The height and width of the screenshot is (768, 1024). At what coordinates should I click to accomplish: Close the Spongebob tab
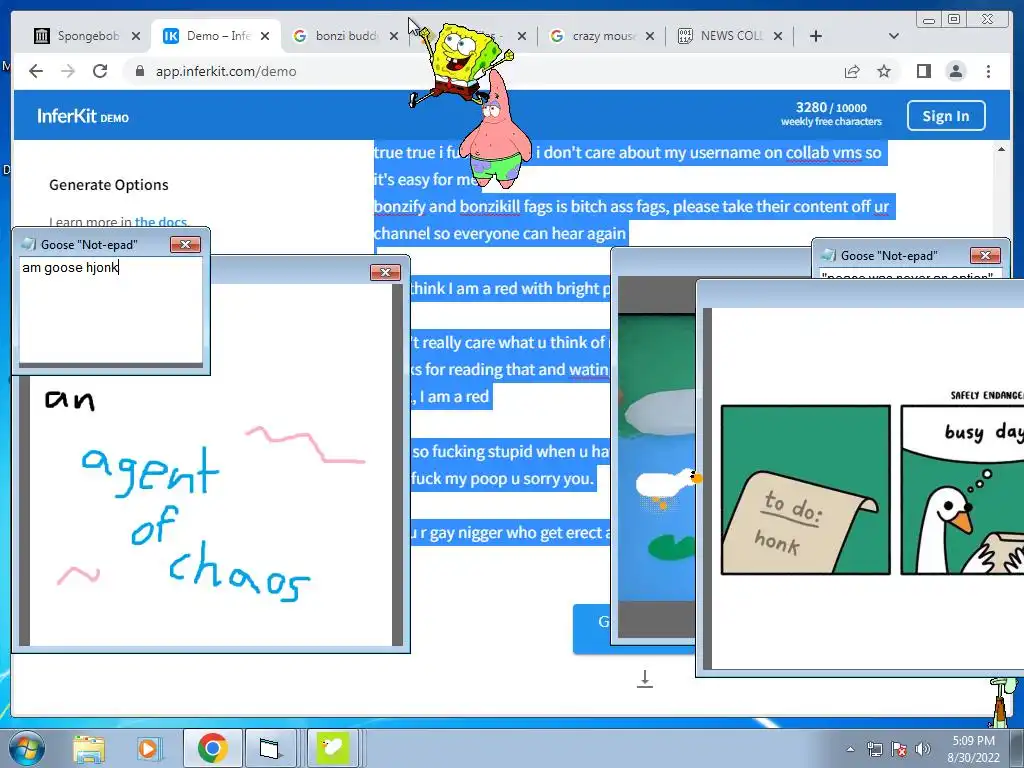pos(136,36)
